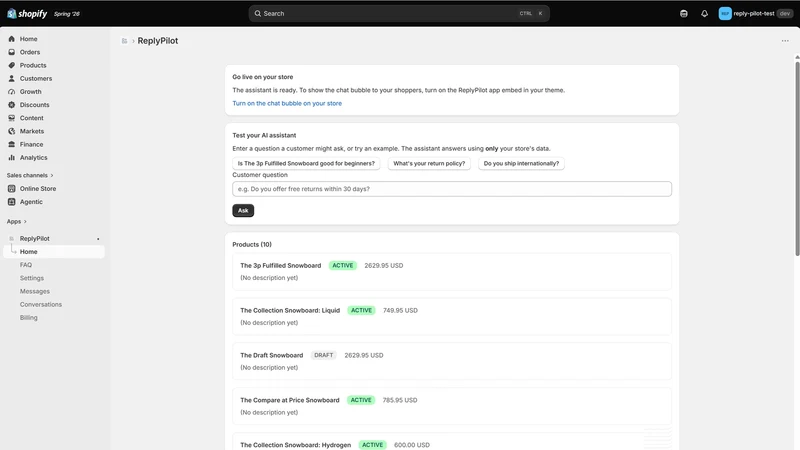Open Discounts in the sidebar
Viewport: 800px width, 450px height.
click(35, 105)
